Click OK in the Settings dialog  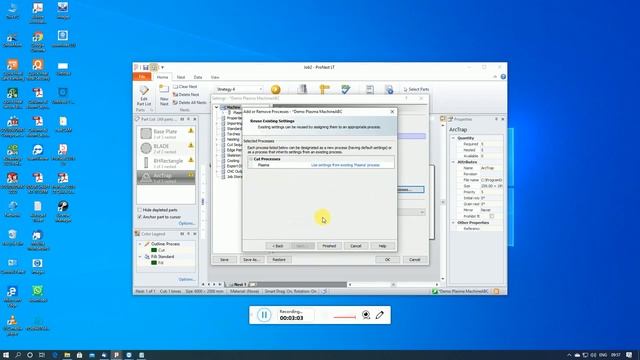pyautogui.click(x=387, y=260)
